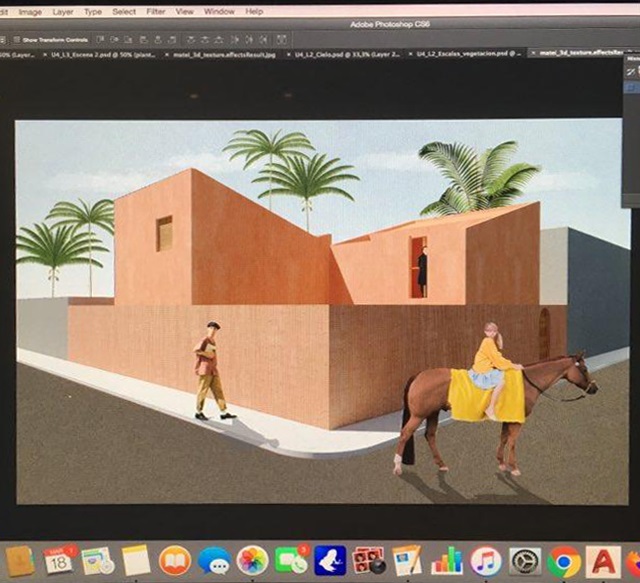Image resolution: width=640 pixels, height=583 pixels.
Task: Open the Image menu
Action: click(x=30, y=11)
